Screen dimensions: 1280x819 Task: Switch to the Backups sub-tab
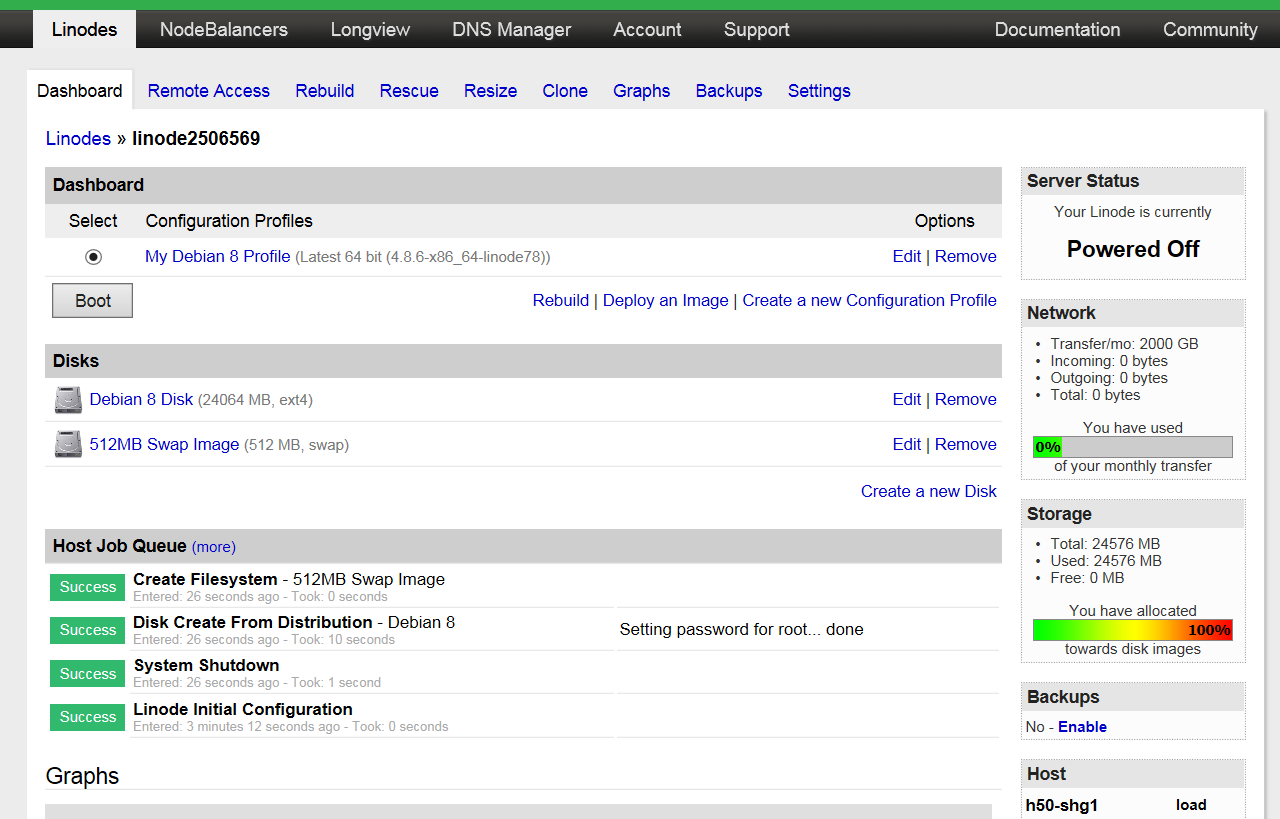tap(729, 91)
